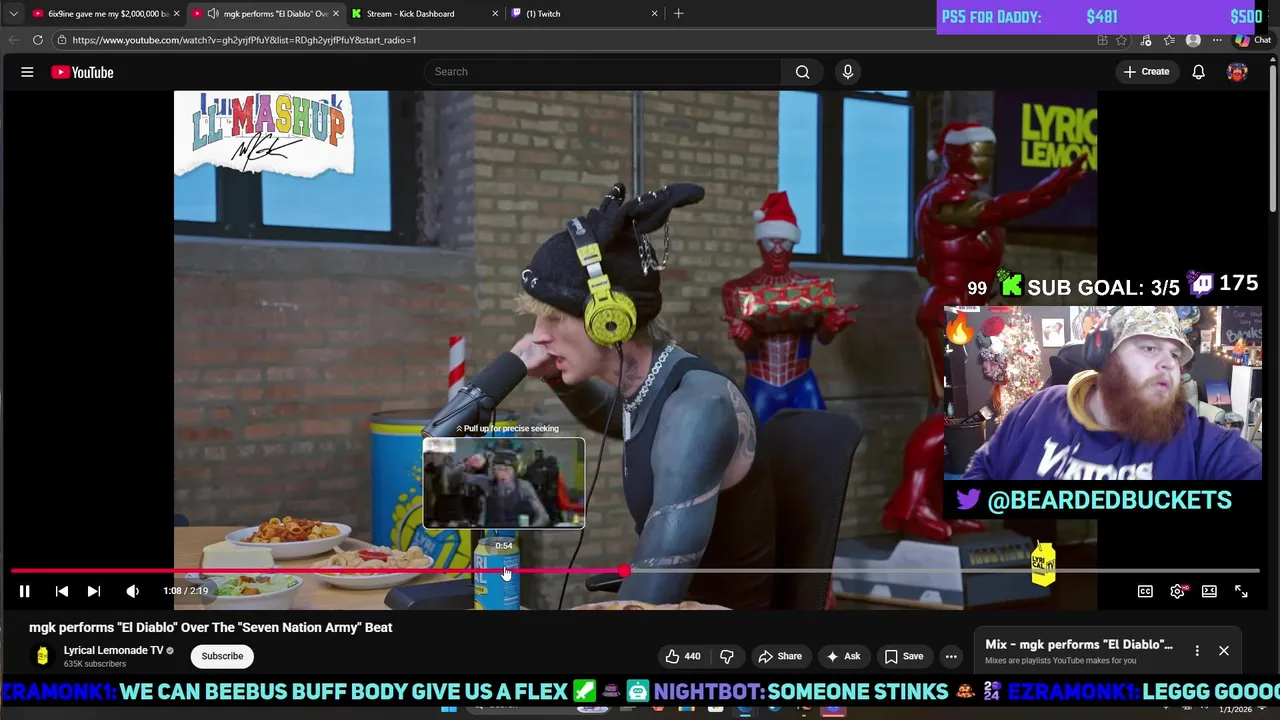Open the tab actions dropdown
Viewport: 1280px width, 720px height.
pos(13,14)
